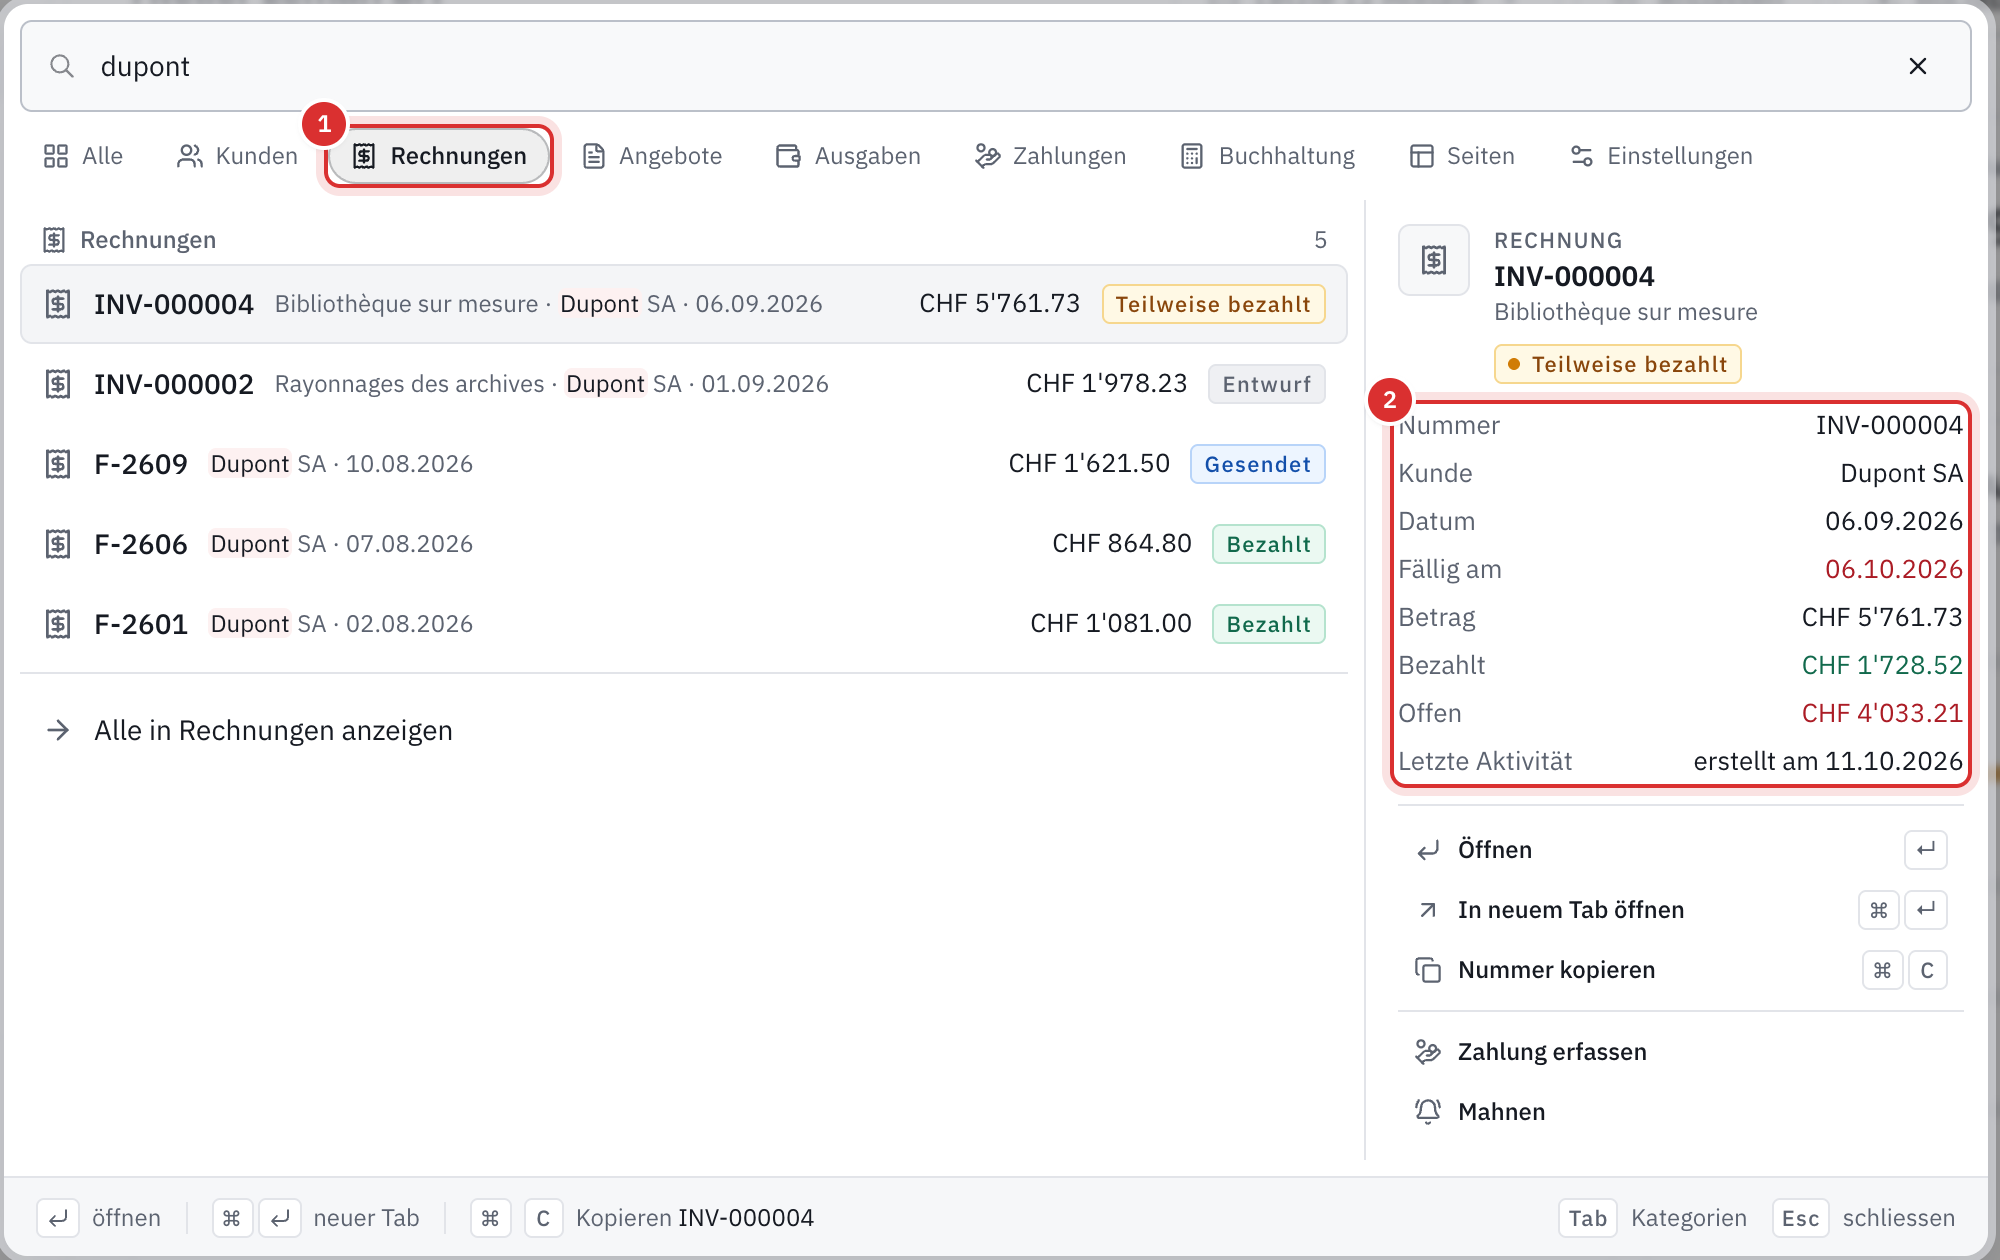
Task: Click the Offen amount CHF 4'033.21
Action: click(x=1882, y=713)
